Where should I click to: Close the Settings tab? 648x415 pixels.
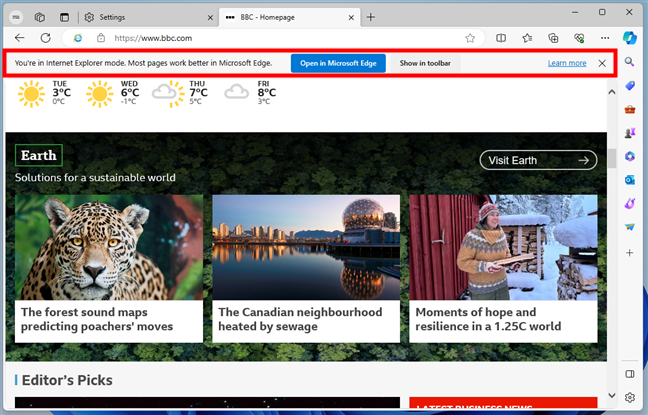(x=210, y=17)
